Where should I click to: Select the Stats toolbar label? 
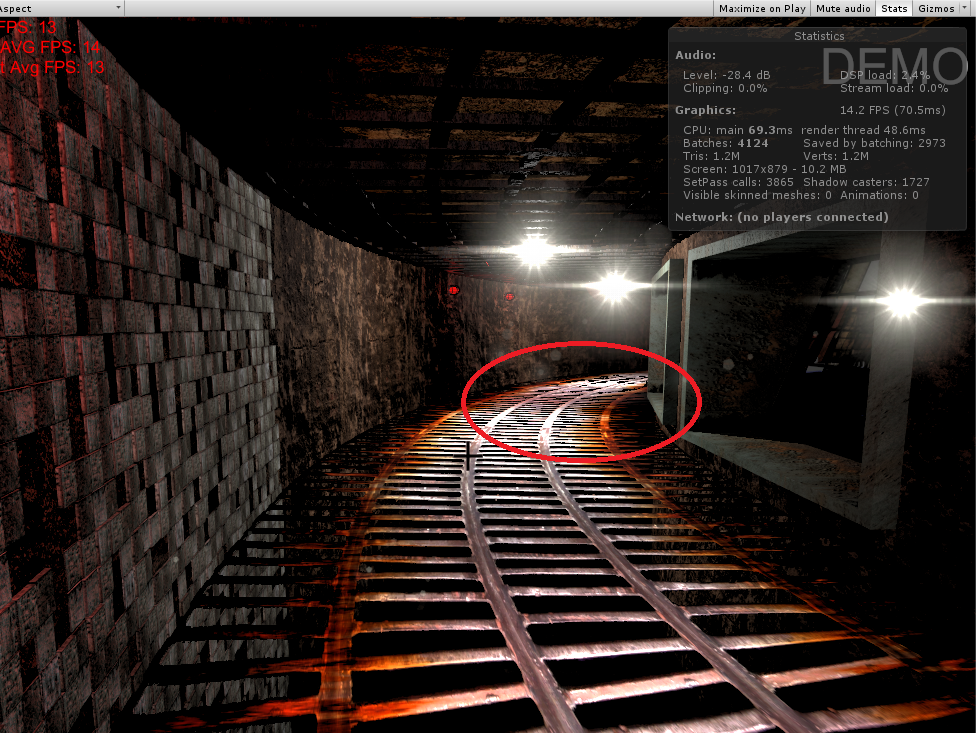pyautogui.click(x=894, y=8)
